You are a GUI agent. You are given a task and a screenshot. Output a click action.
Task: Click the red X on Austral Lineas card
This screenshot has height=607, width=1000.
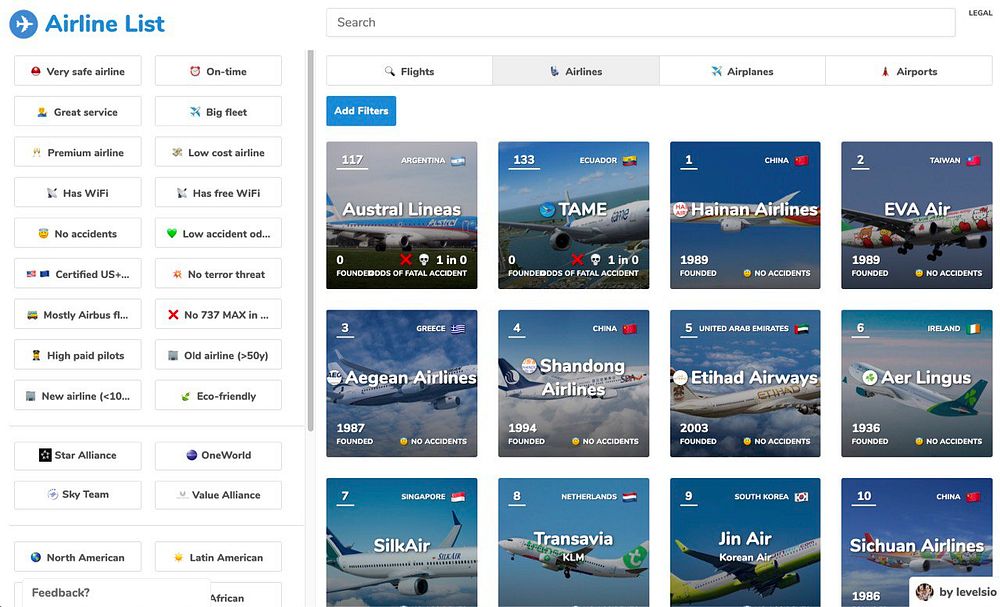[406, 260]
